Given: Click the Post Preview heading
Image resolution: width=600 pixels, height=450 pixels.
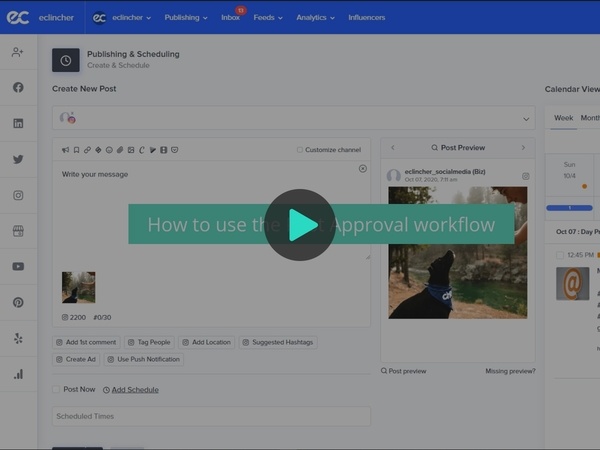Looking at the screenshot, I should tap(458, 148).
